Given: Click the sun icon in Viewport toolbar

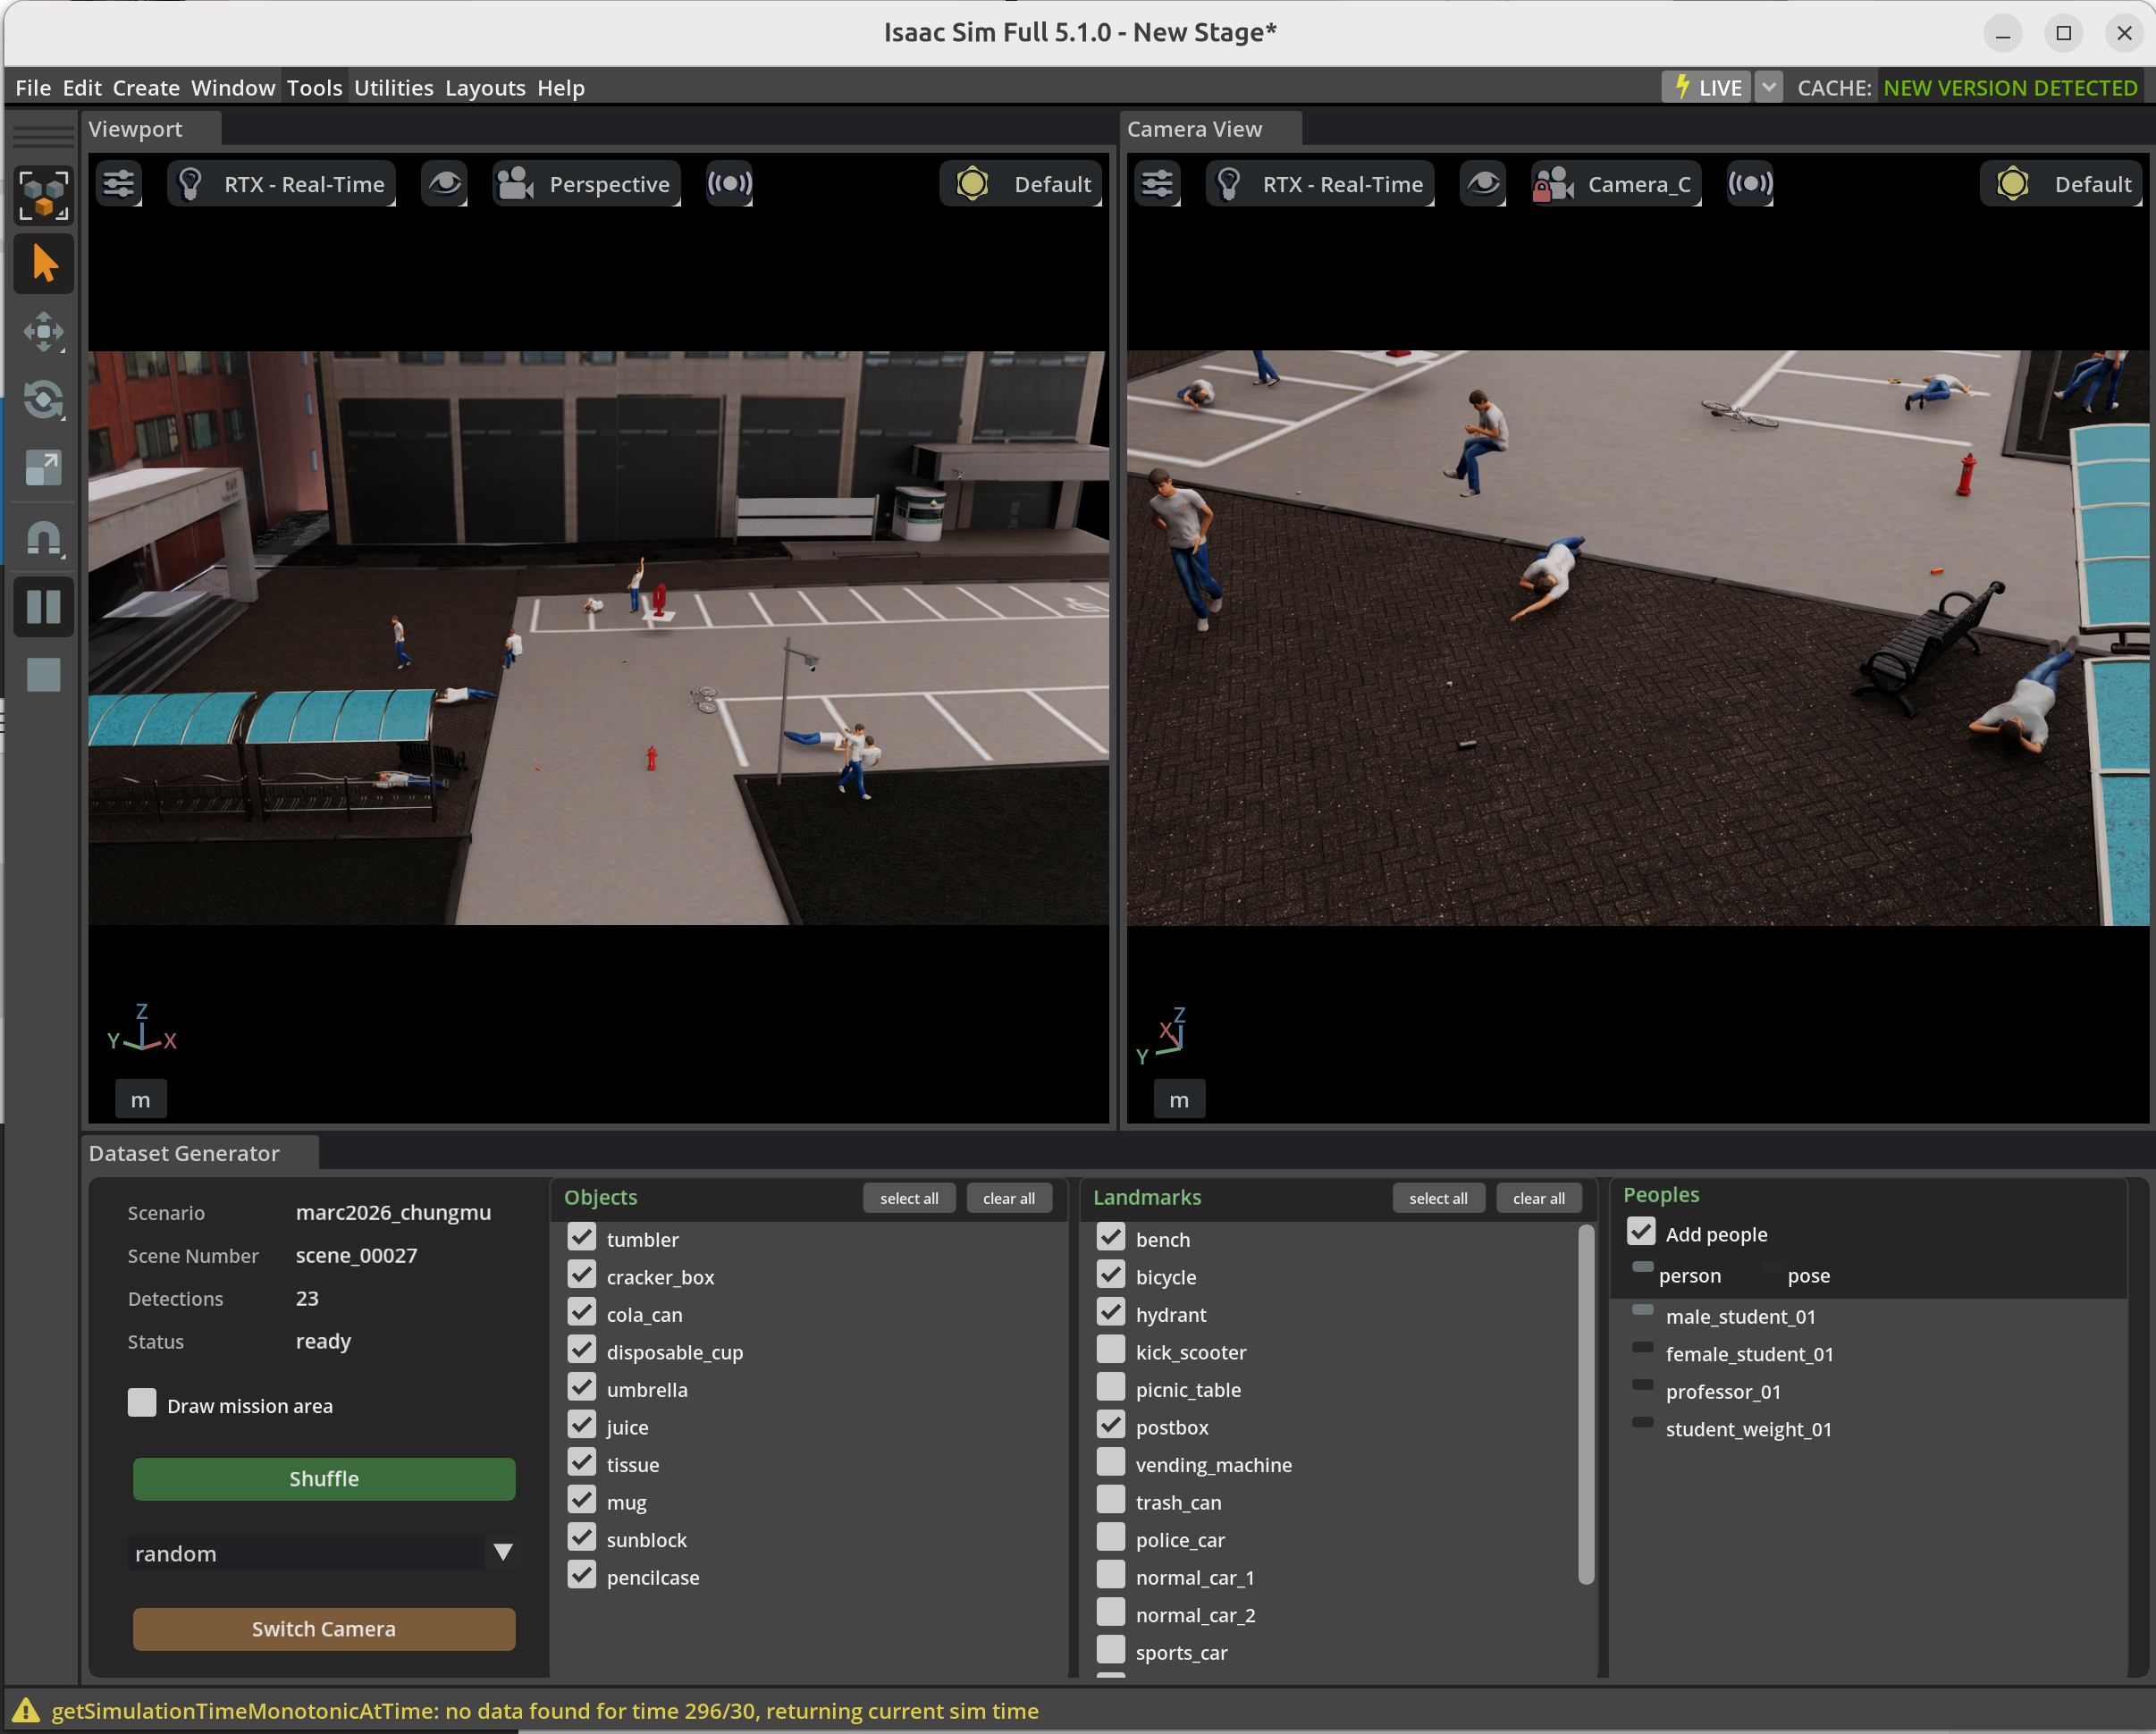Looking at the screenshot, I should [972, 184].
